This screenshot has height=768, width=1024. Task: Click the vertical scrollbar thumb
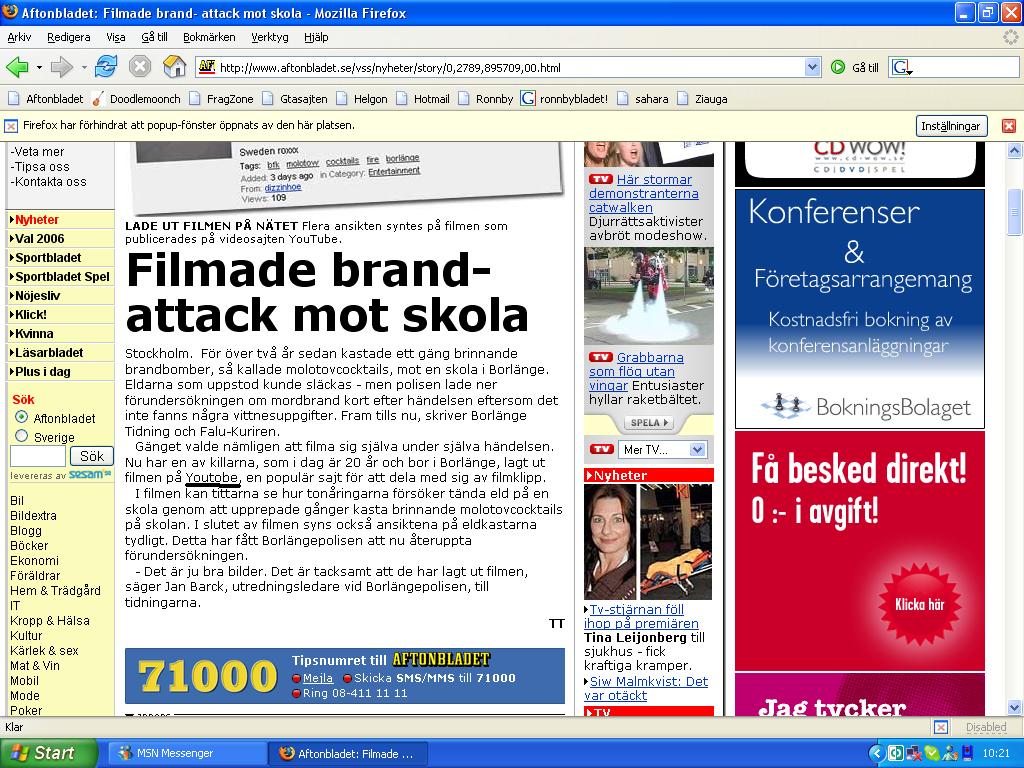pos(1014,212)
